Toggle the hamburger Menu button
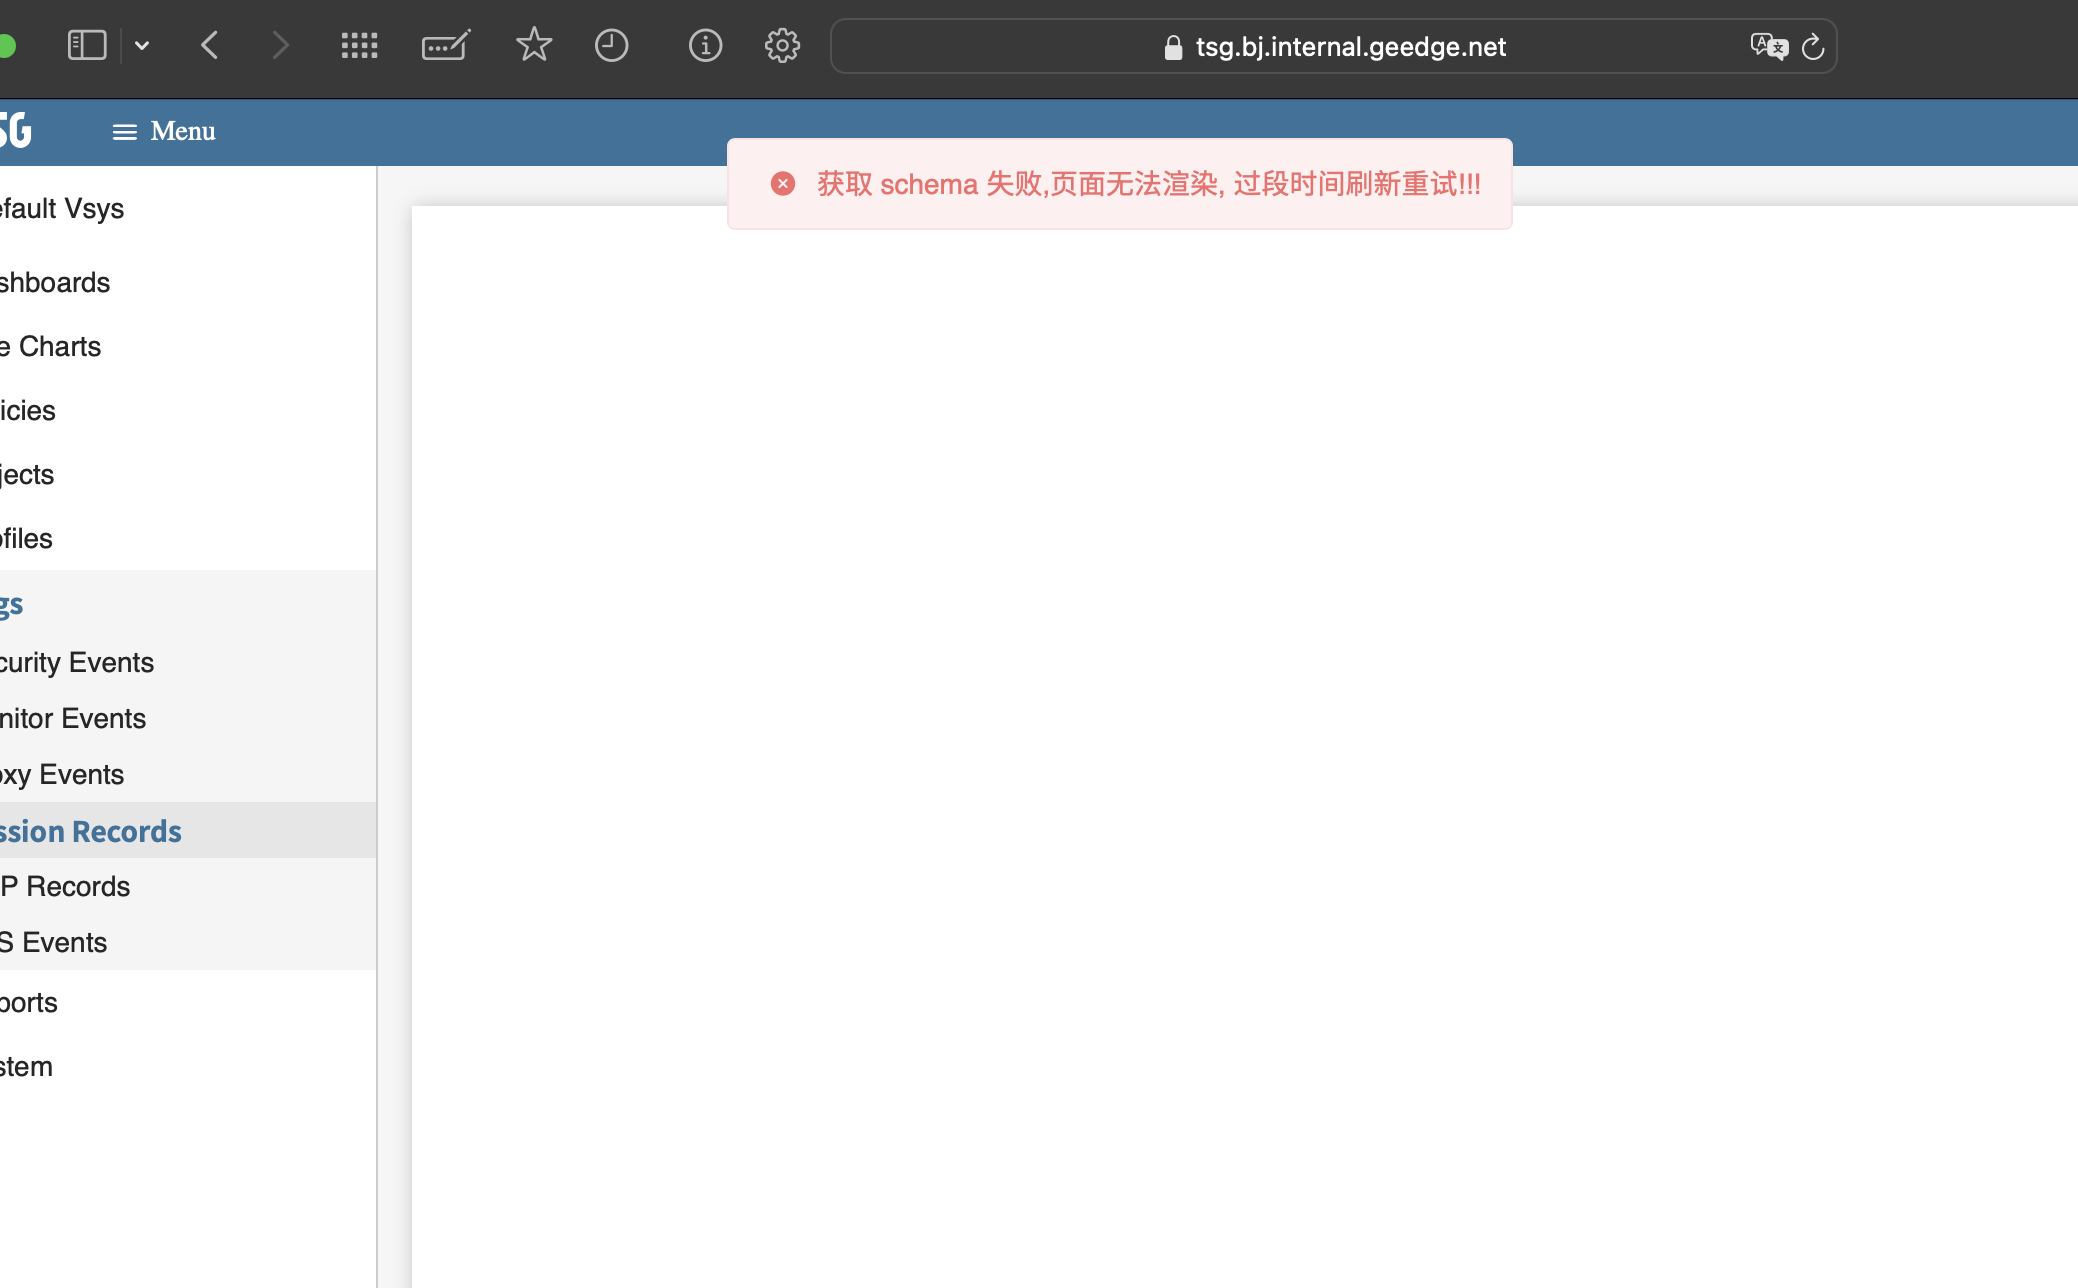This screenshot has width=2078, height=1288. coord(164,131)
